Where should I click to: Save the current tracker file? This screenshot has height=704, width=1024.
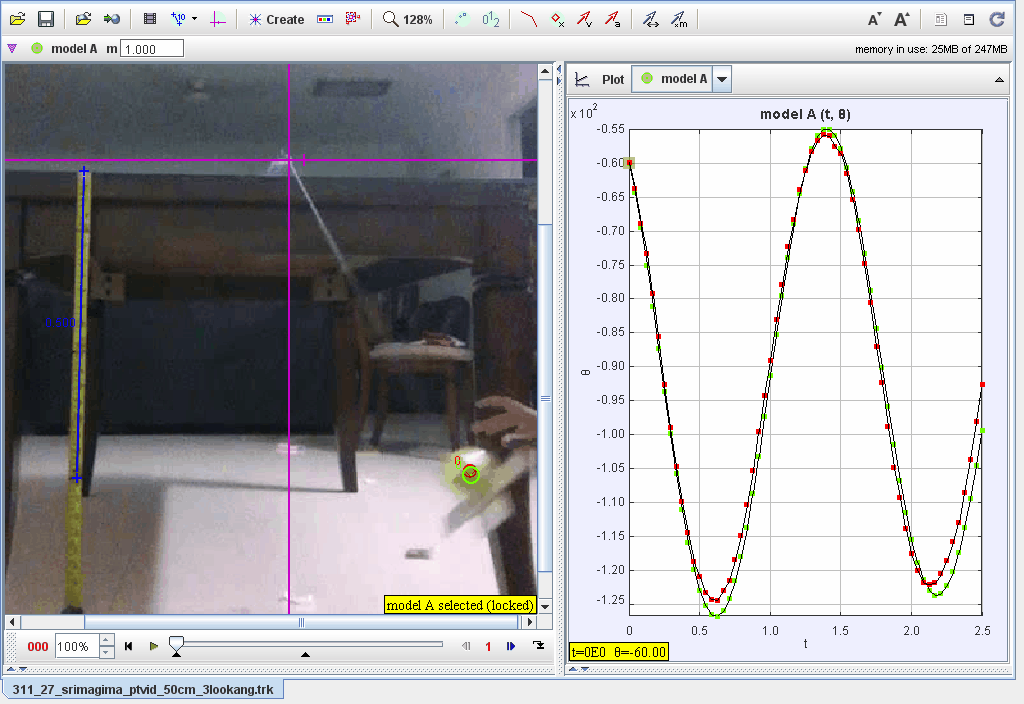tap(46, 19)
